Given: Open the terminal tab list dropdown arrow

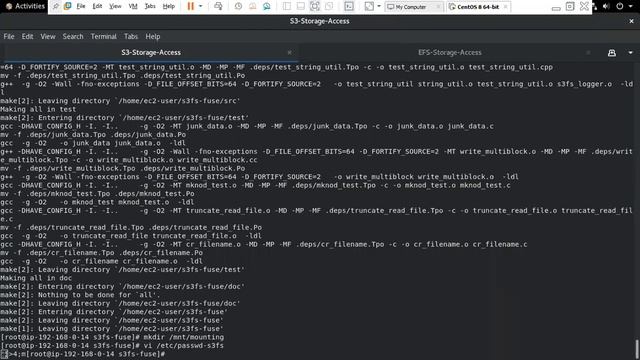Looking at the screenshot, I should 631,53.
